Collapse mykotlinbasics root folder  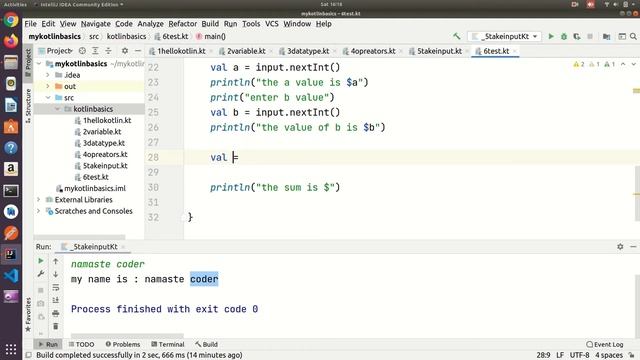pos(39,64)
